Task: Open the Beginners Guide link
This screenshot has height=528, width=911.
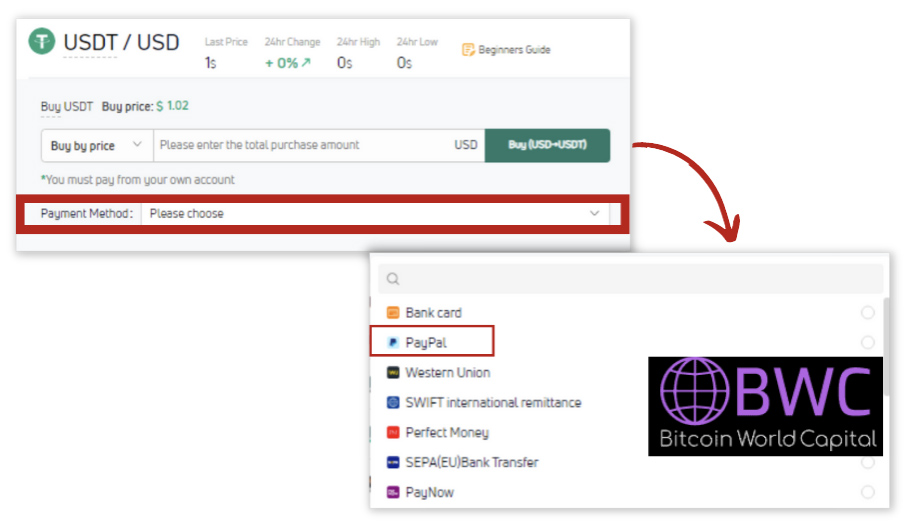Action: click(514, 50)
